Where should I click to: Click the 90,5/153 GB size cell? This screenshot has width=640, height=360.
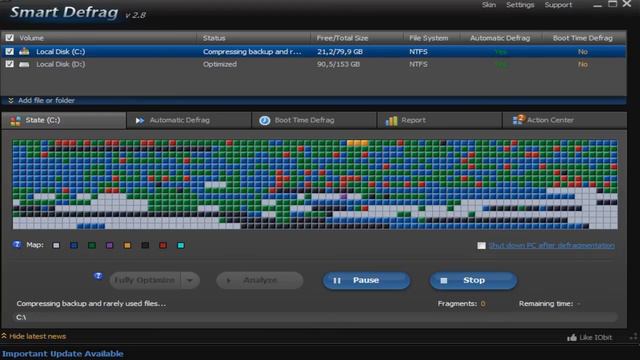[338, 64]
